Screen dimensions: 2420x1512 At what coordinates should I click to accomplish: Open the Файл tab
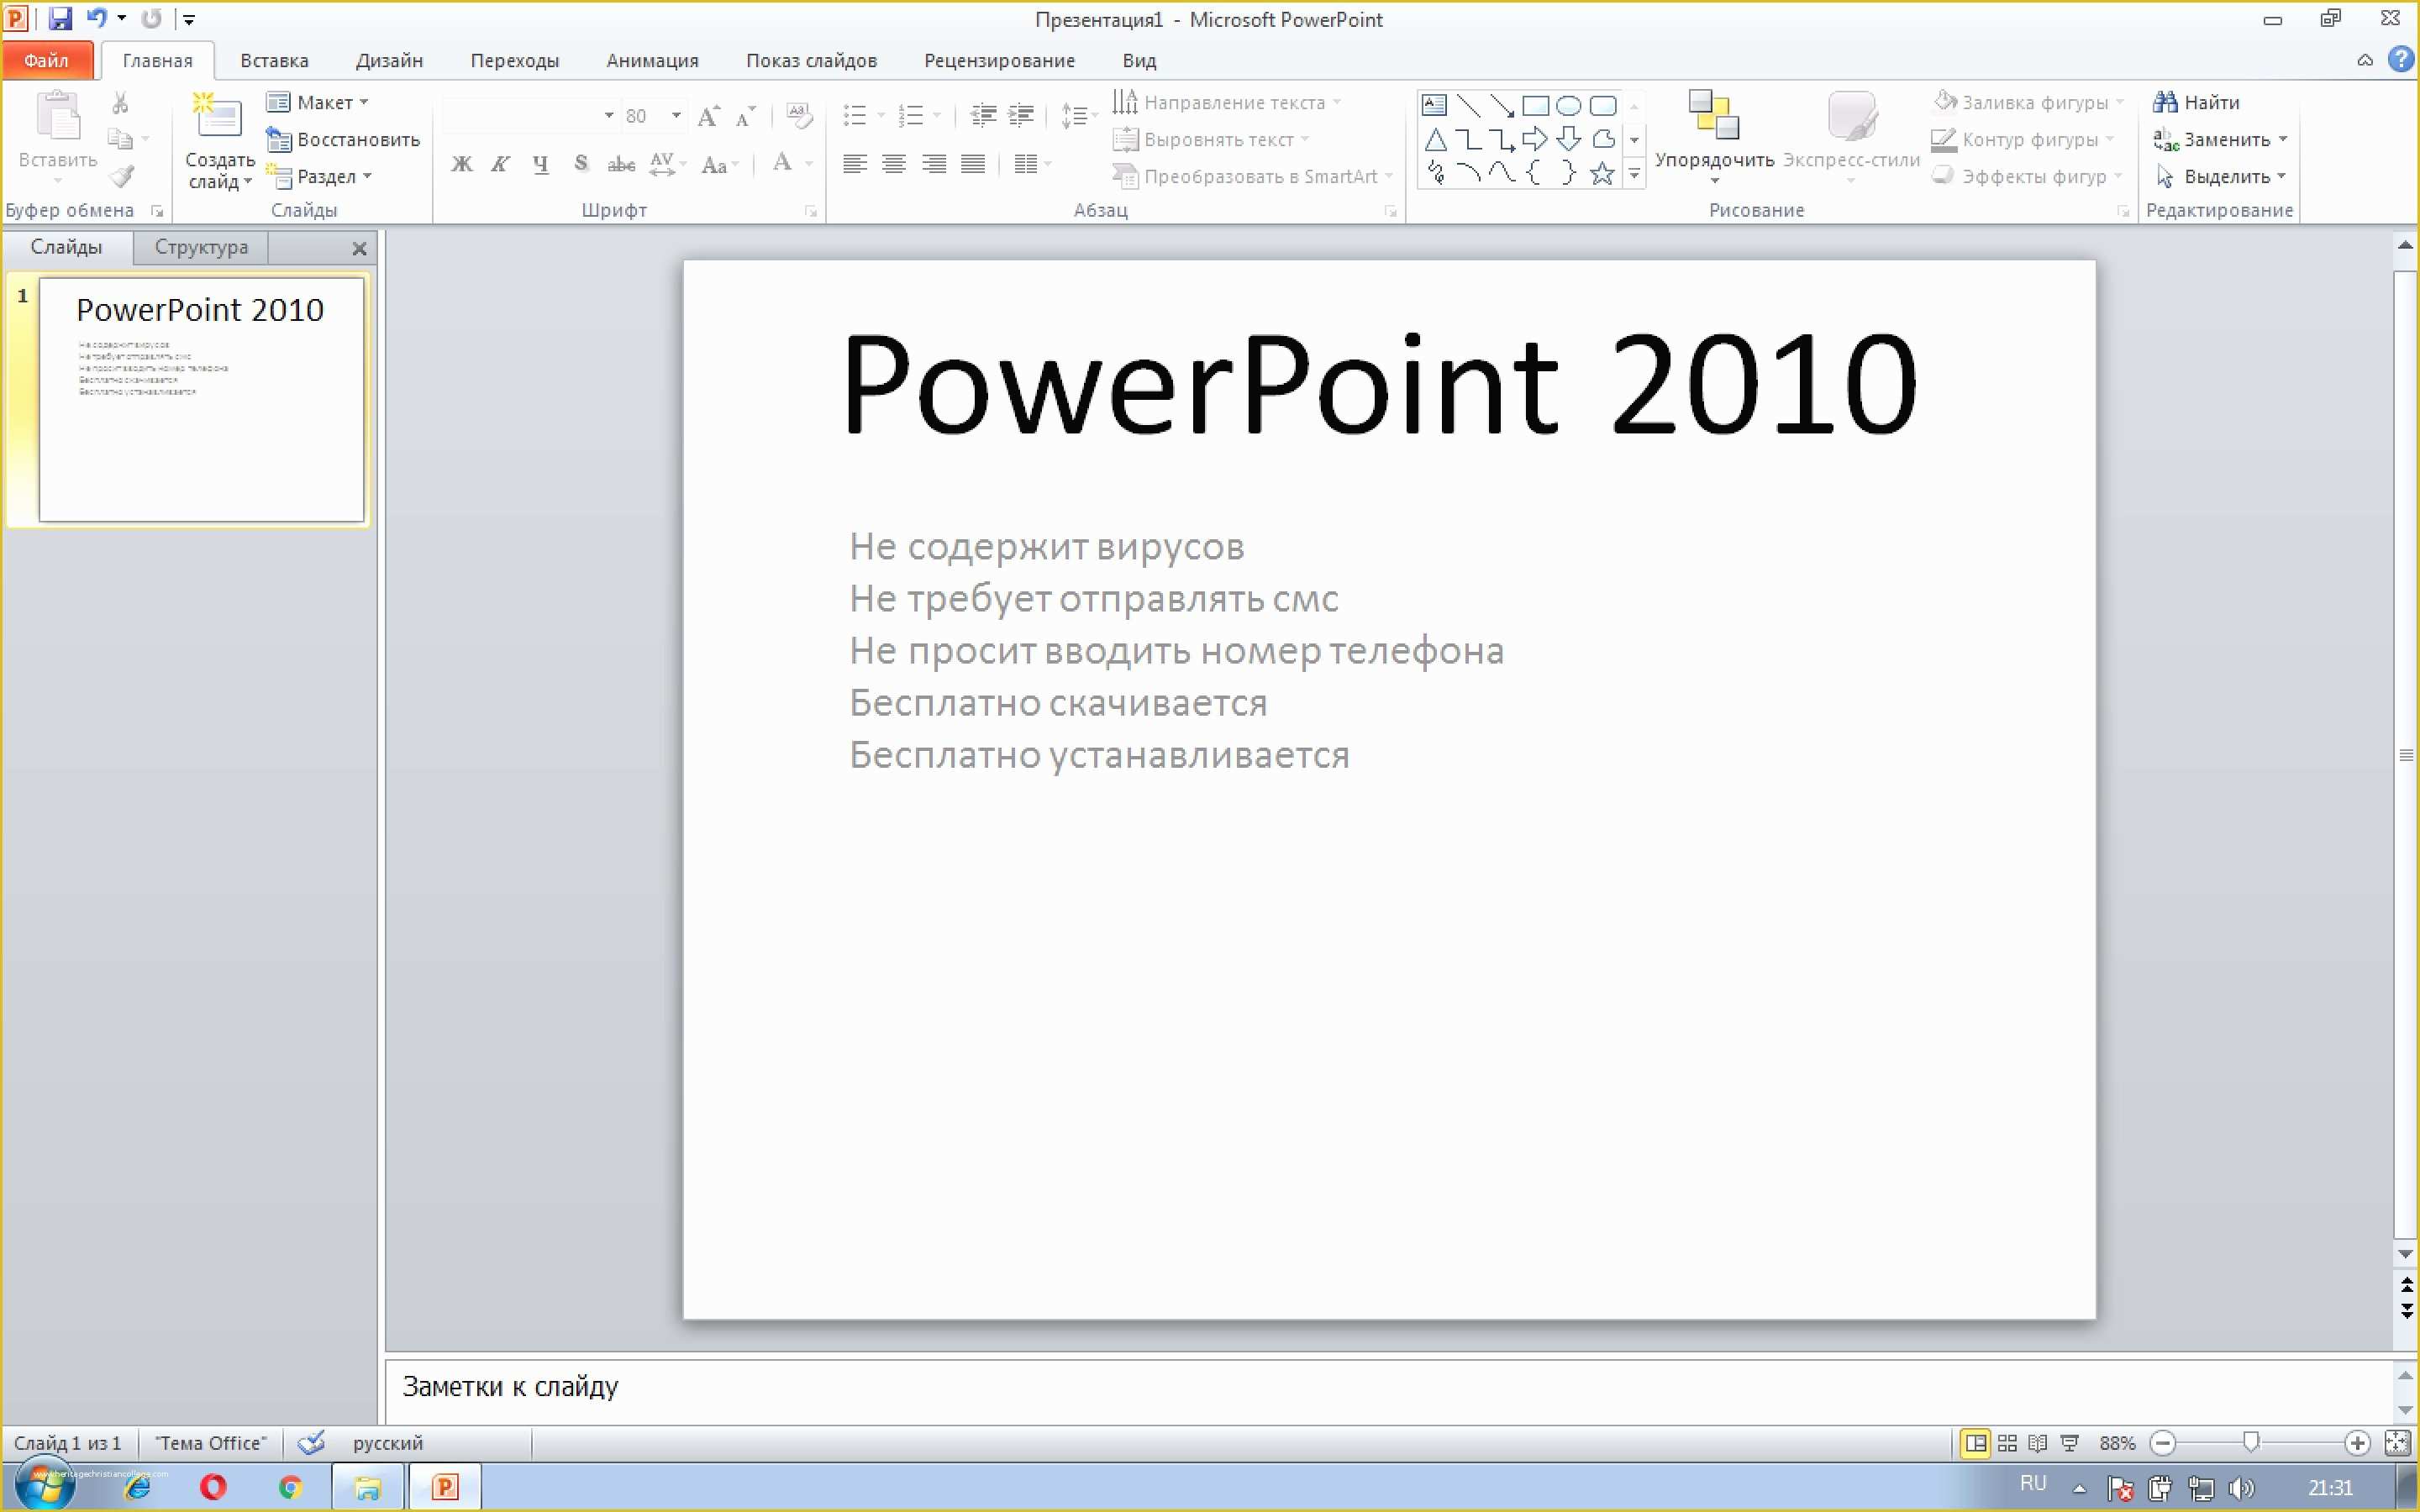coord(46,60)
